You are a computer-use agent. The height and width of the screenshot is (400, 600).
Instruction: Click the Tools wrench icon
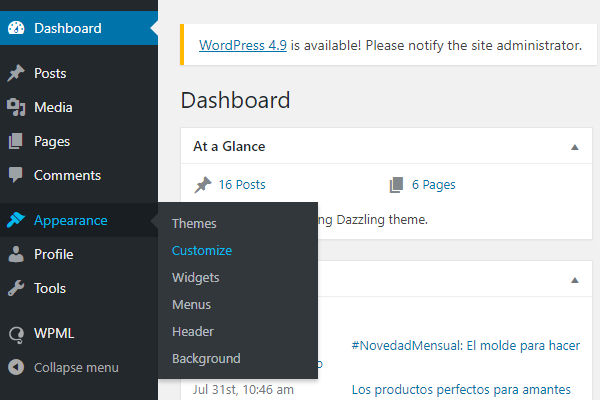pos(15,289)
